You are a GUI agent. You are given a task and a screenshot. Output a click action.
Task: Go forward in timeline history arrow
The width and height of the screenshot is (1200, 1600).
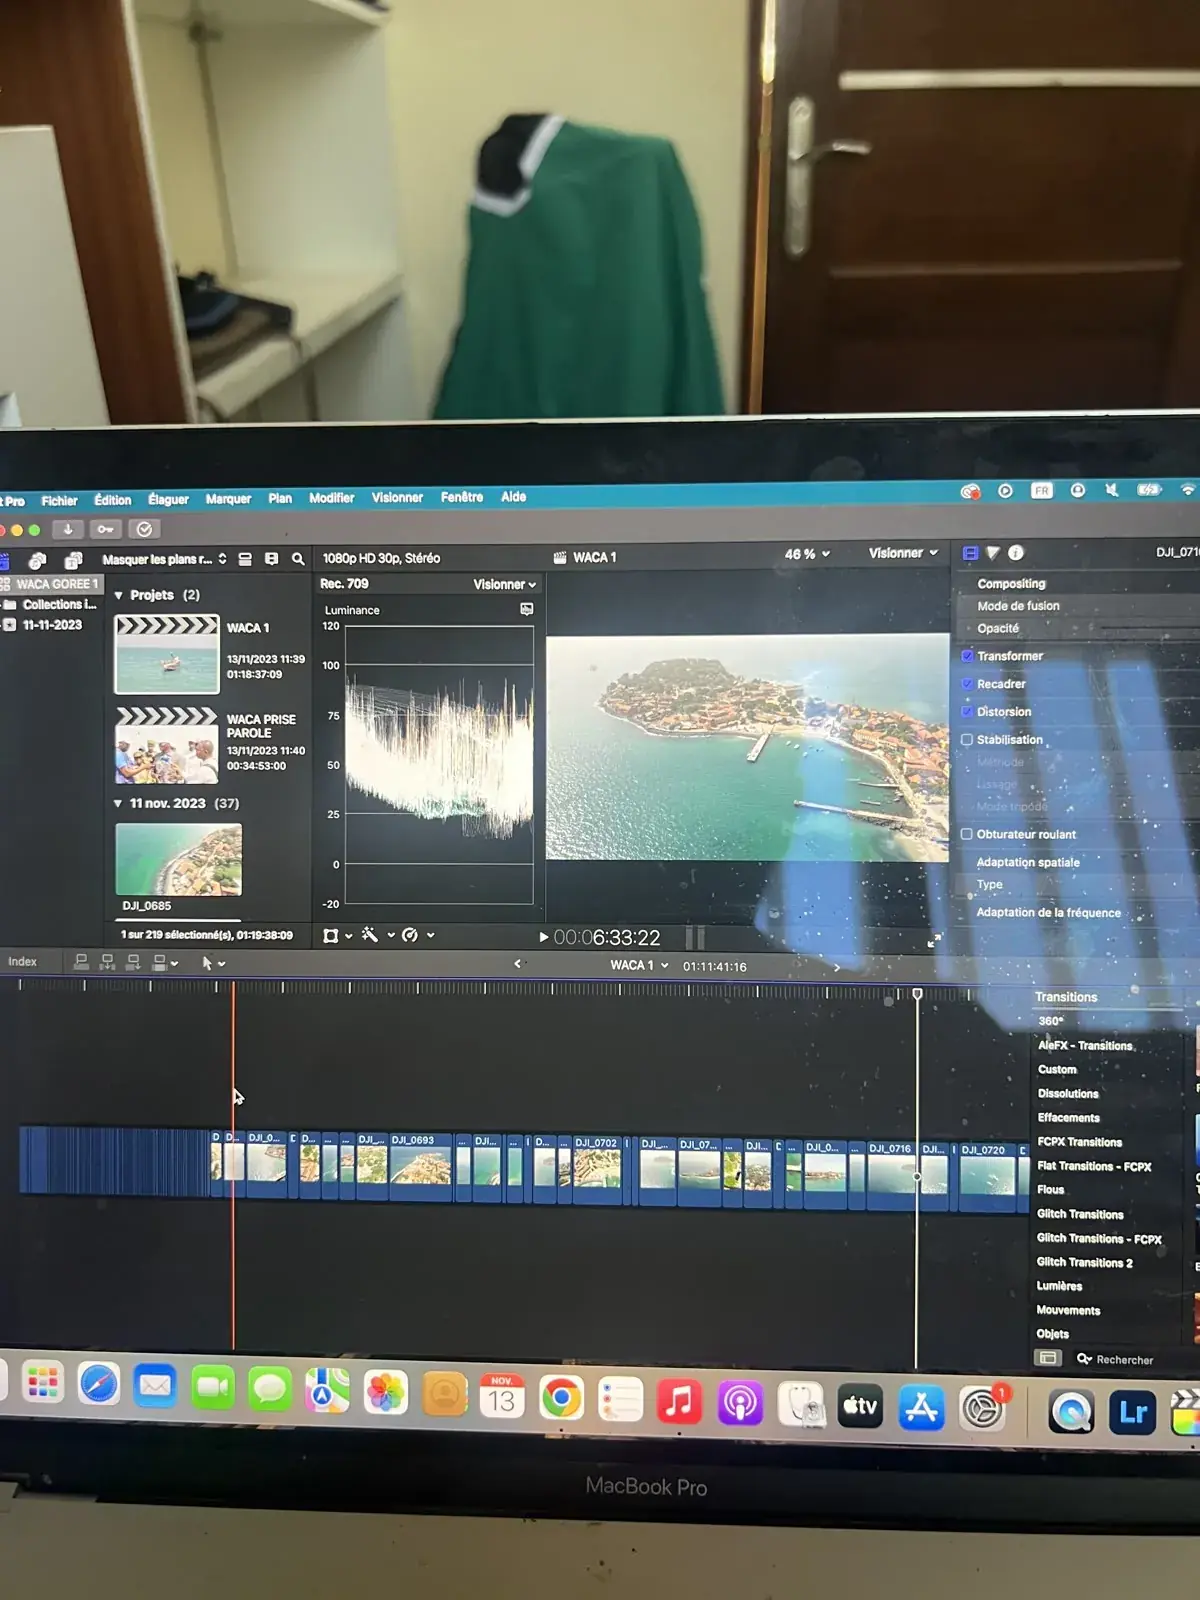click(837, 967)
